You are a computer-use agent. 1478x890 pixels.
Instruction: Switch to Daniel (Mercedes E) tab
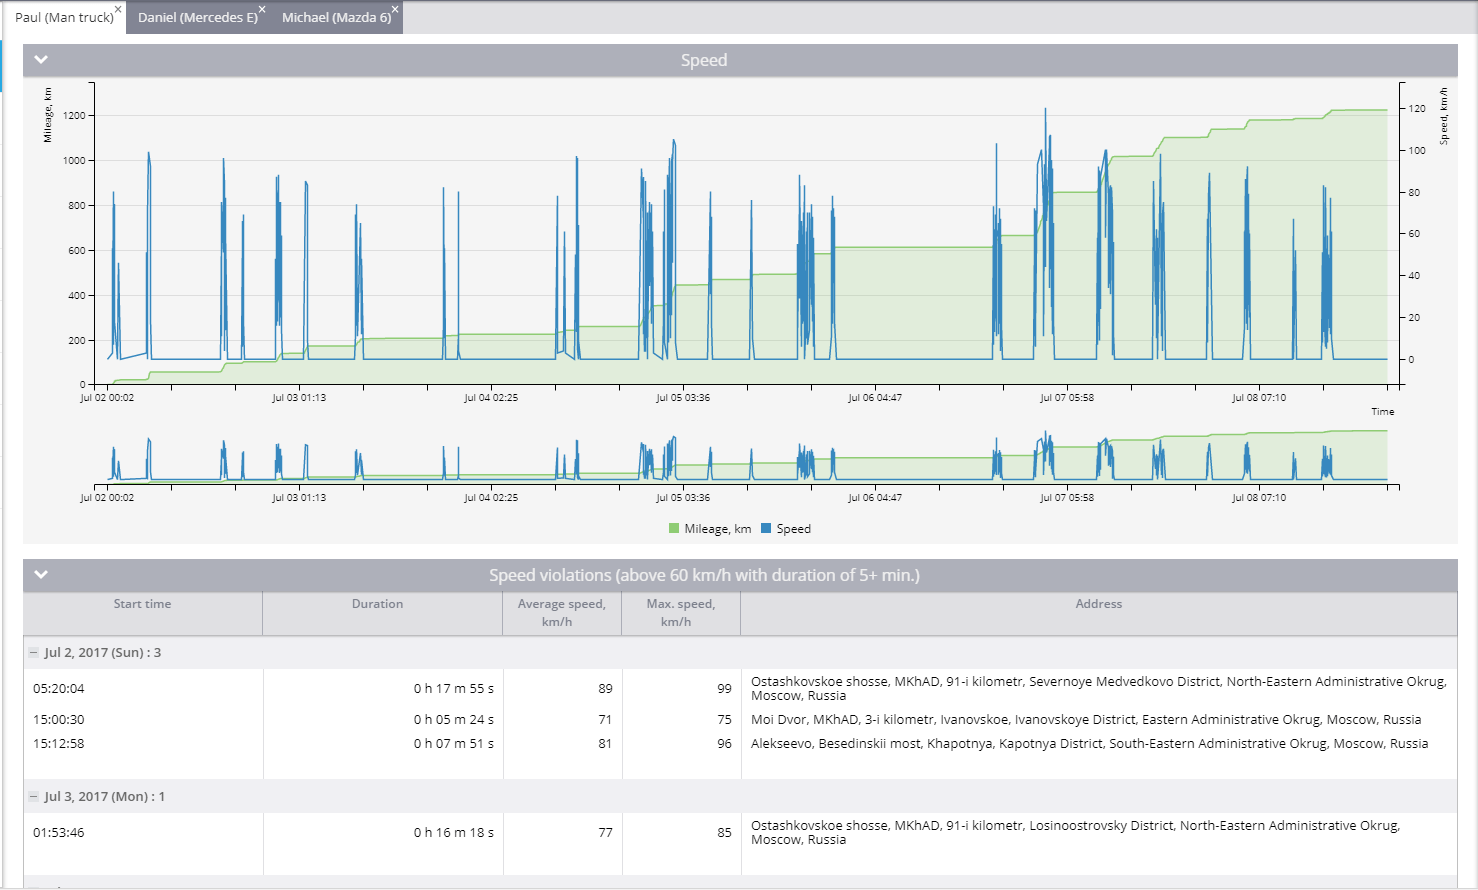[x=196, y=18]
